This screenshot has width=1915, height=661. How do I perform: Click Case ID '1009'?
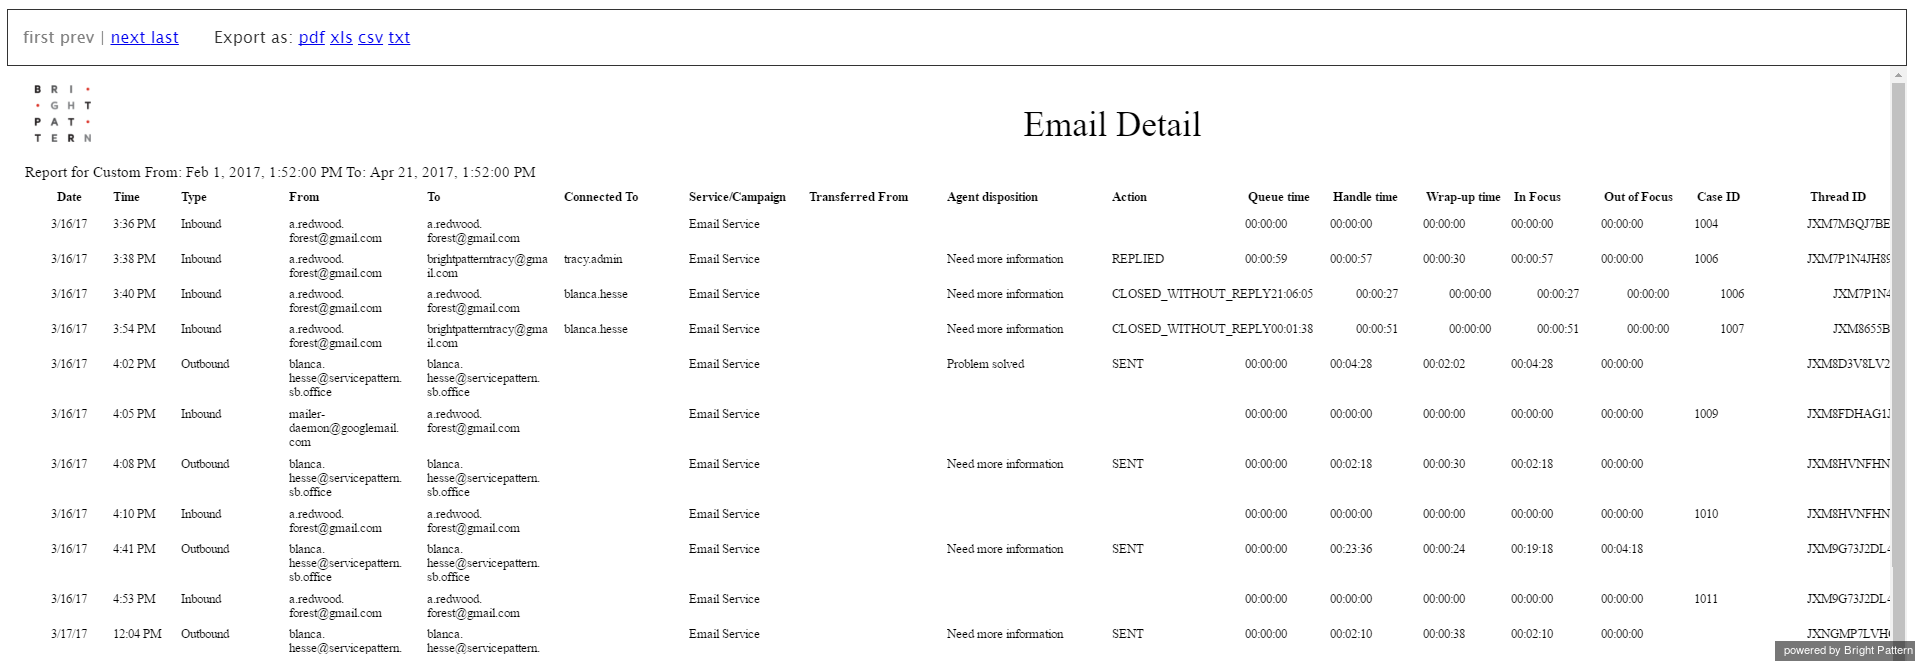[1706, 414]
